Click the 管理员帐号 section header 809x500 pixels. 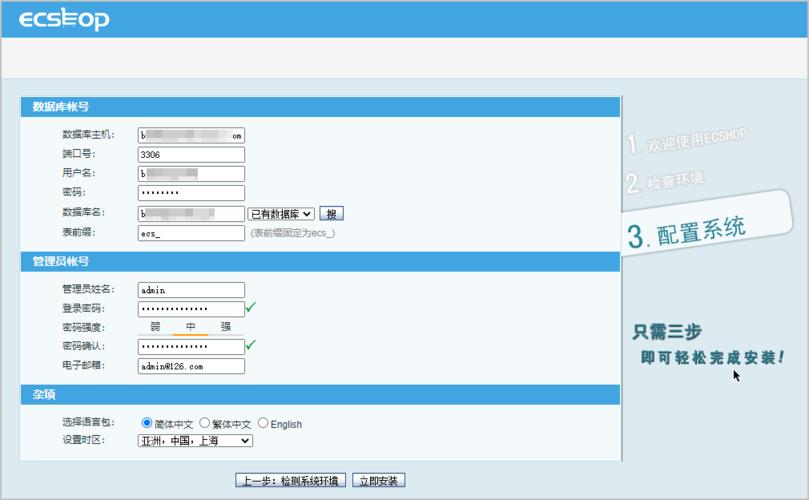(x=320, y=261)
